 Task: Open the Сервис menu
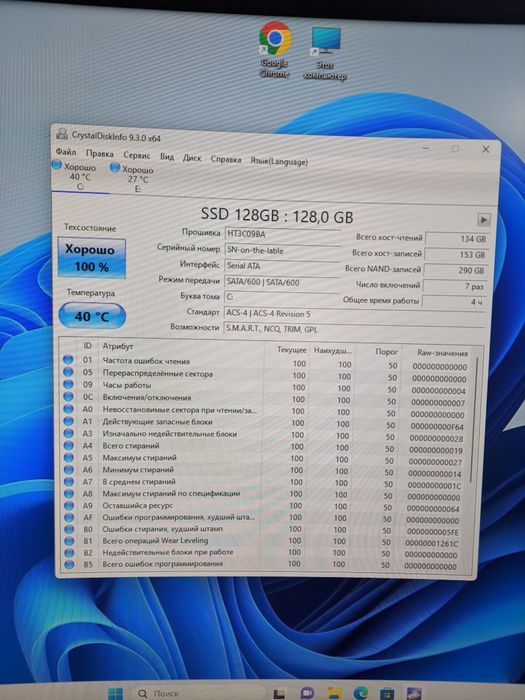click(137, 155)
